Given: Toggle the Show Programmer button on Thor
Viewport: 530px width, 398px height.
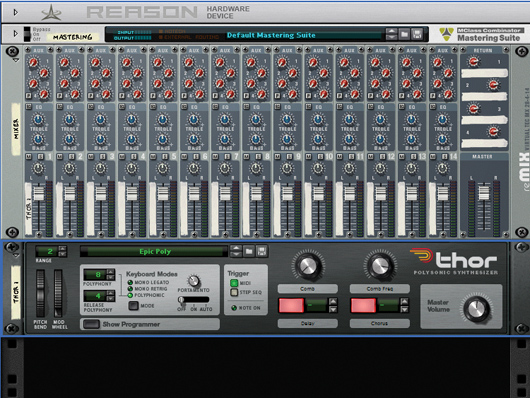Looking at the screenshot, I should coord(91,324).
